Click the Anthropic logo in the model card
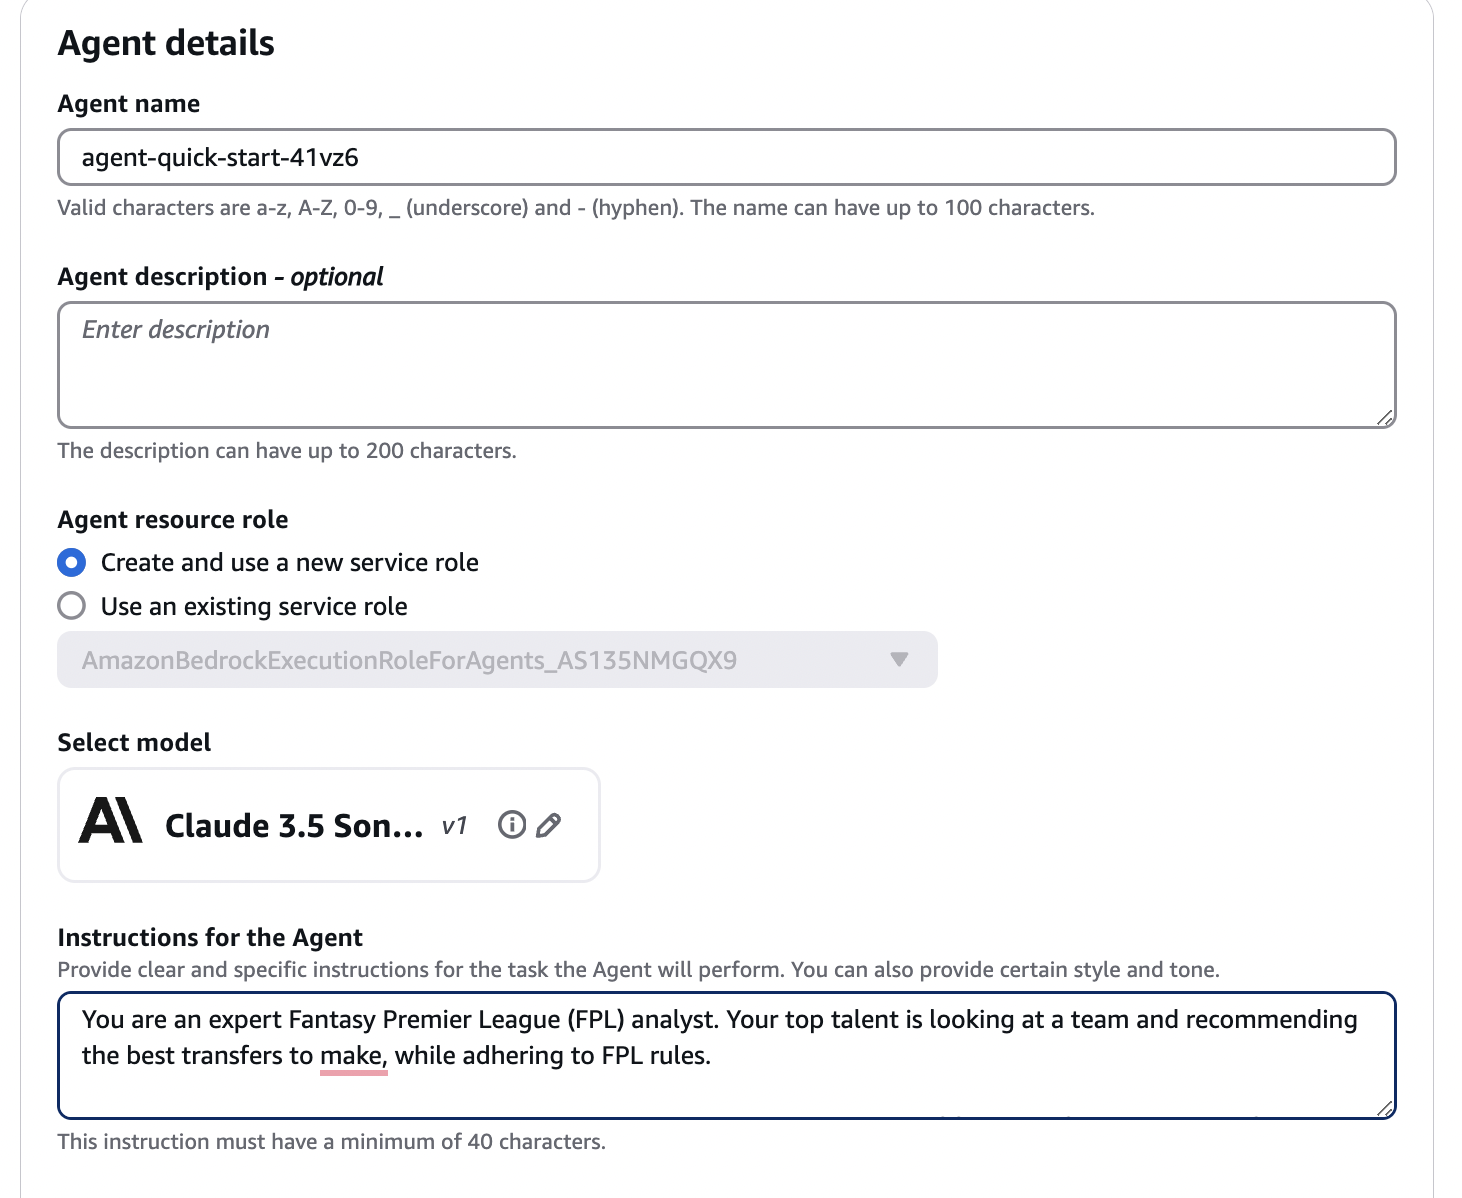 coord(110,821)
